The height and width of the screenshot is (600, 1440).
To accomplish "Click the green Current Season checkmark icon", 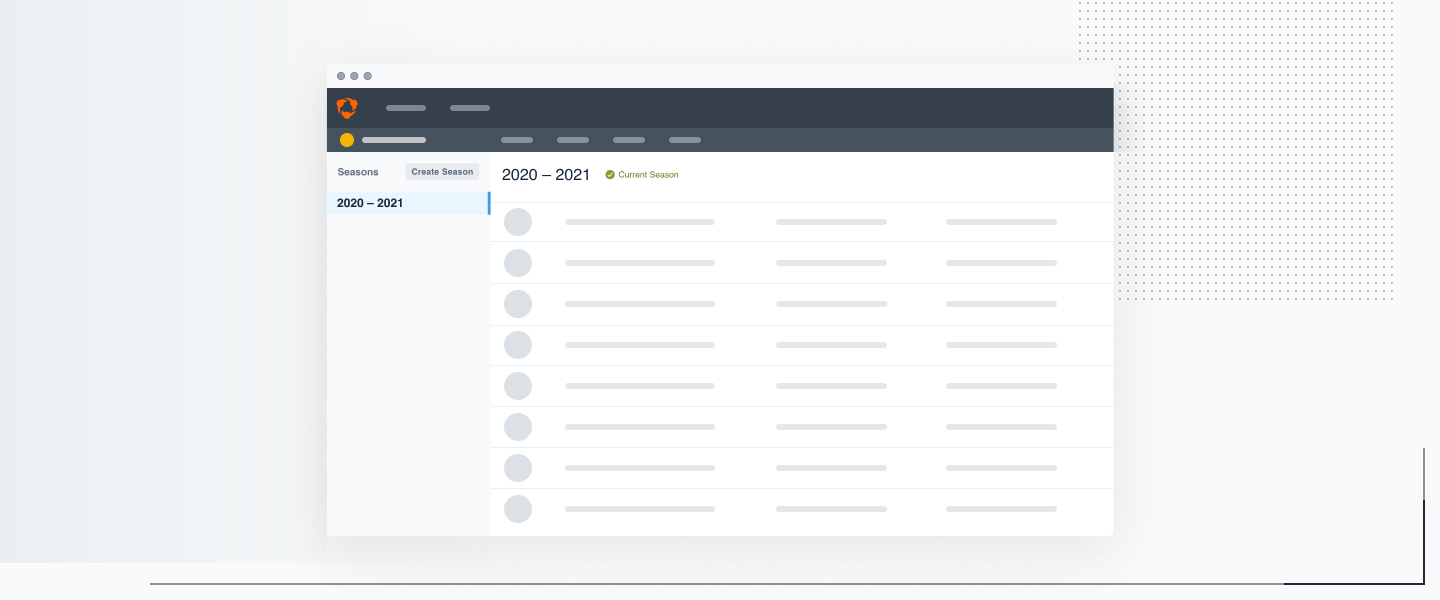I will coord(610,175).
